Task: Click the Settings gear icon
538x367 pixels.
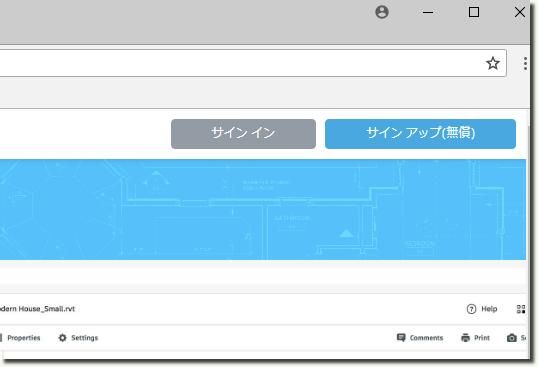Action: tap(62, 338)
